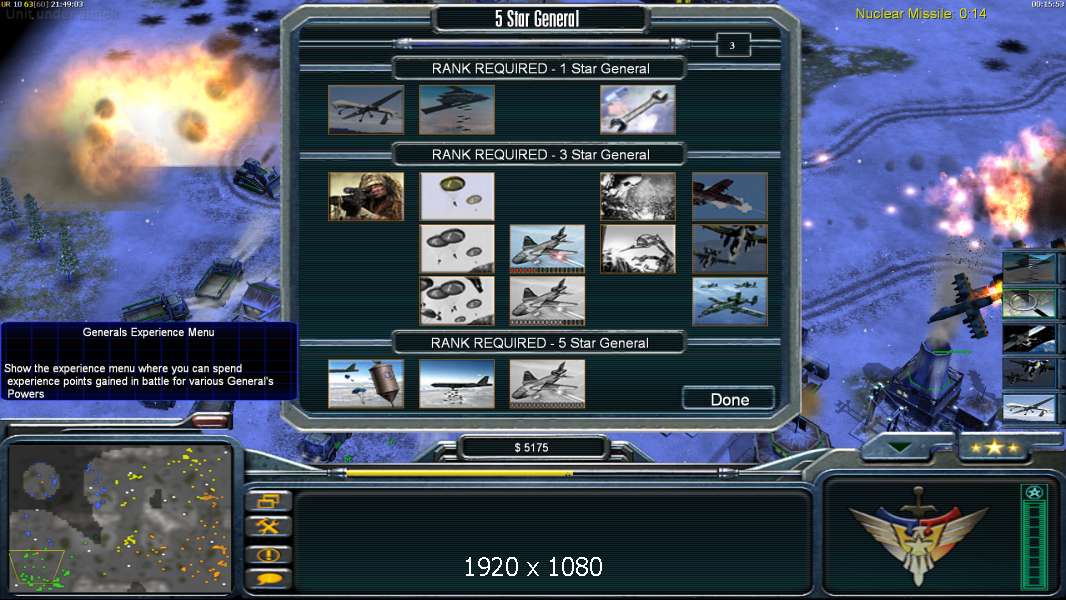Click the crossed hammer and wrench button
The height and width of the screenshot is (600, 1066).
[269, 527]
